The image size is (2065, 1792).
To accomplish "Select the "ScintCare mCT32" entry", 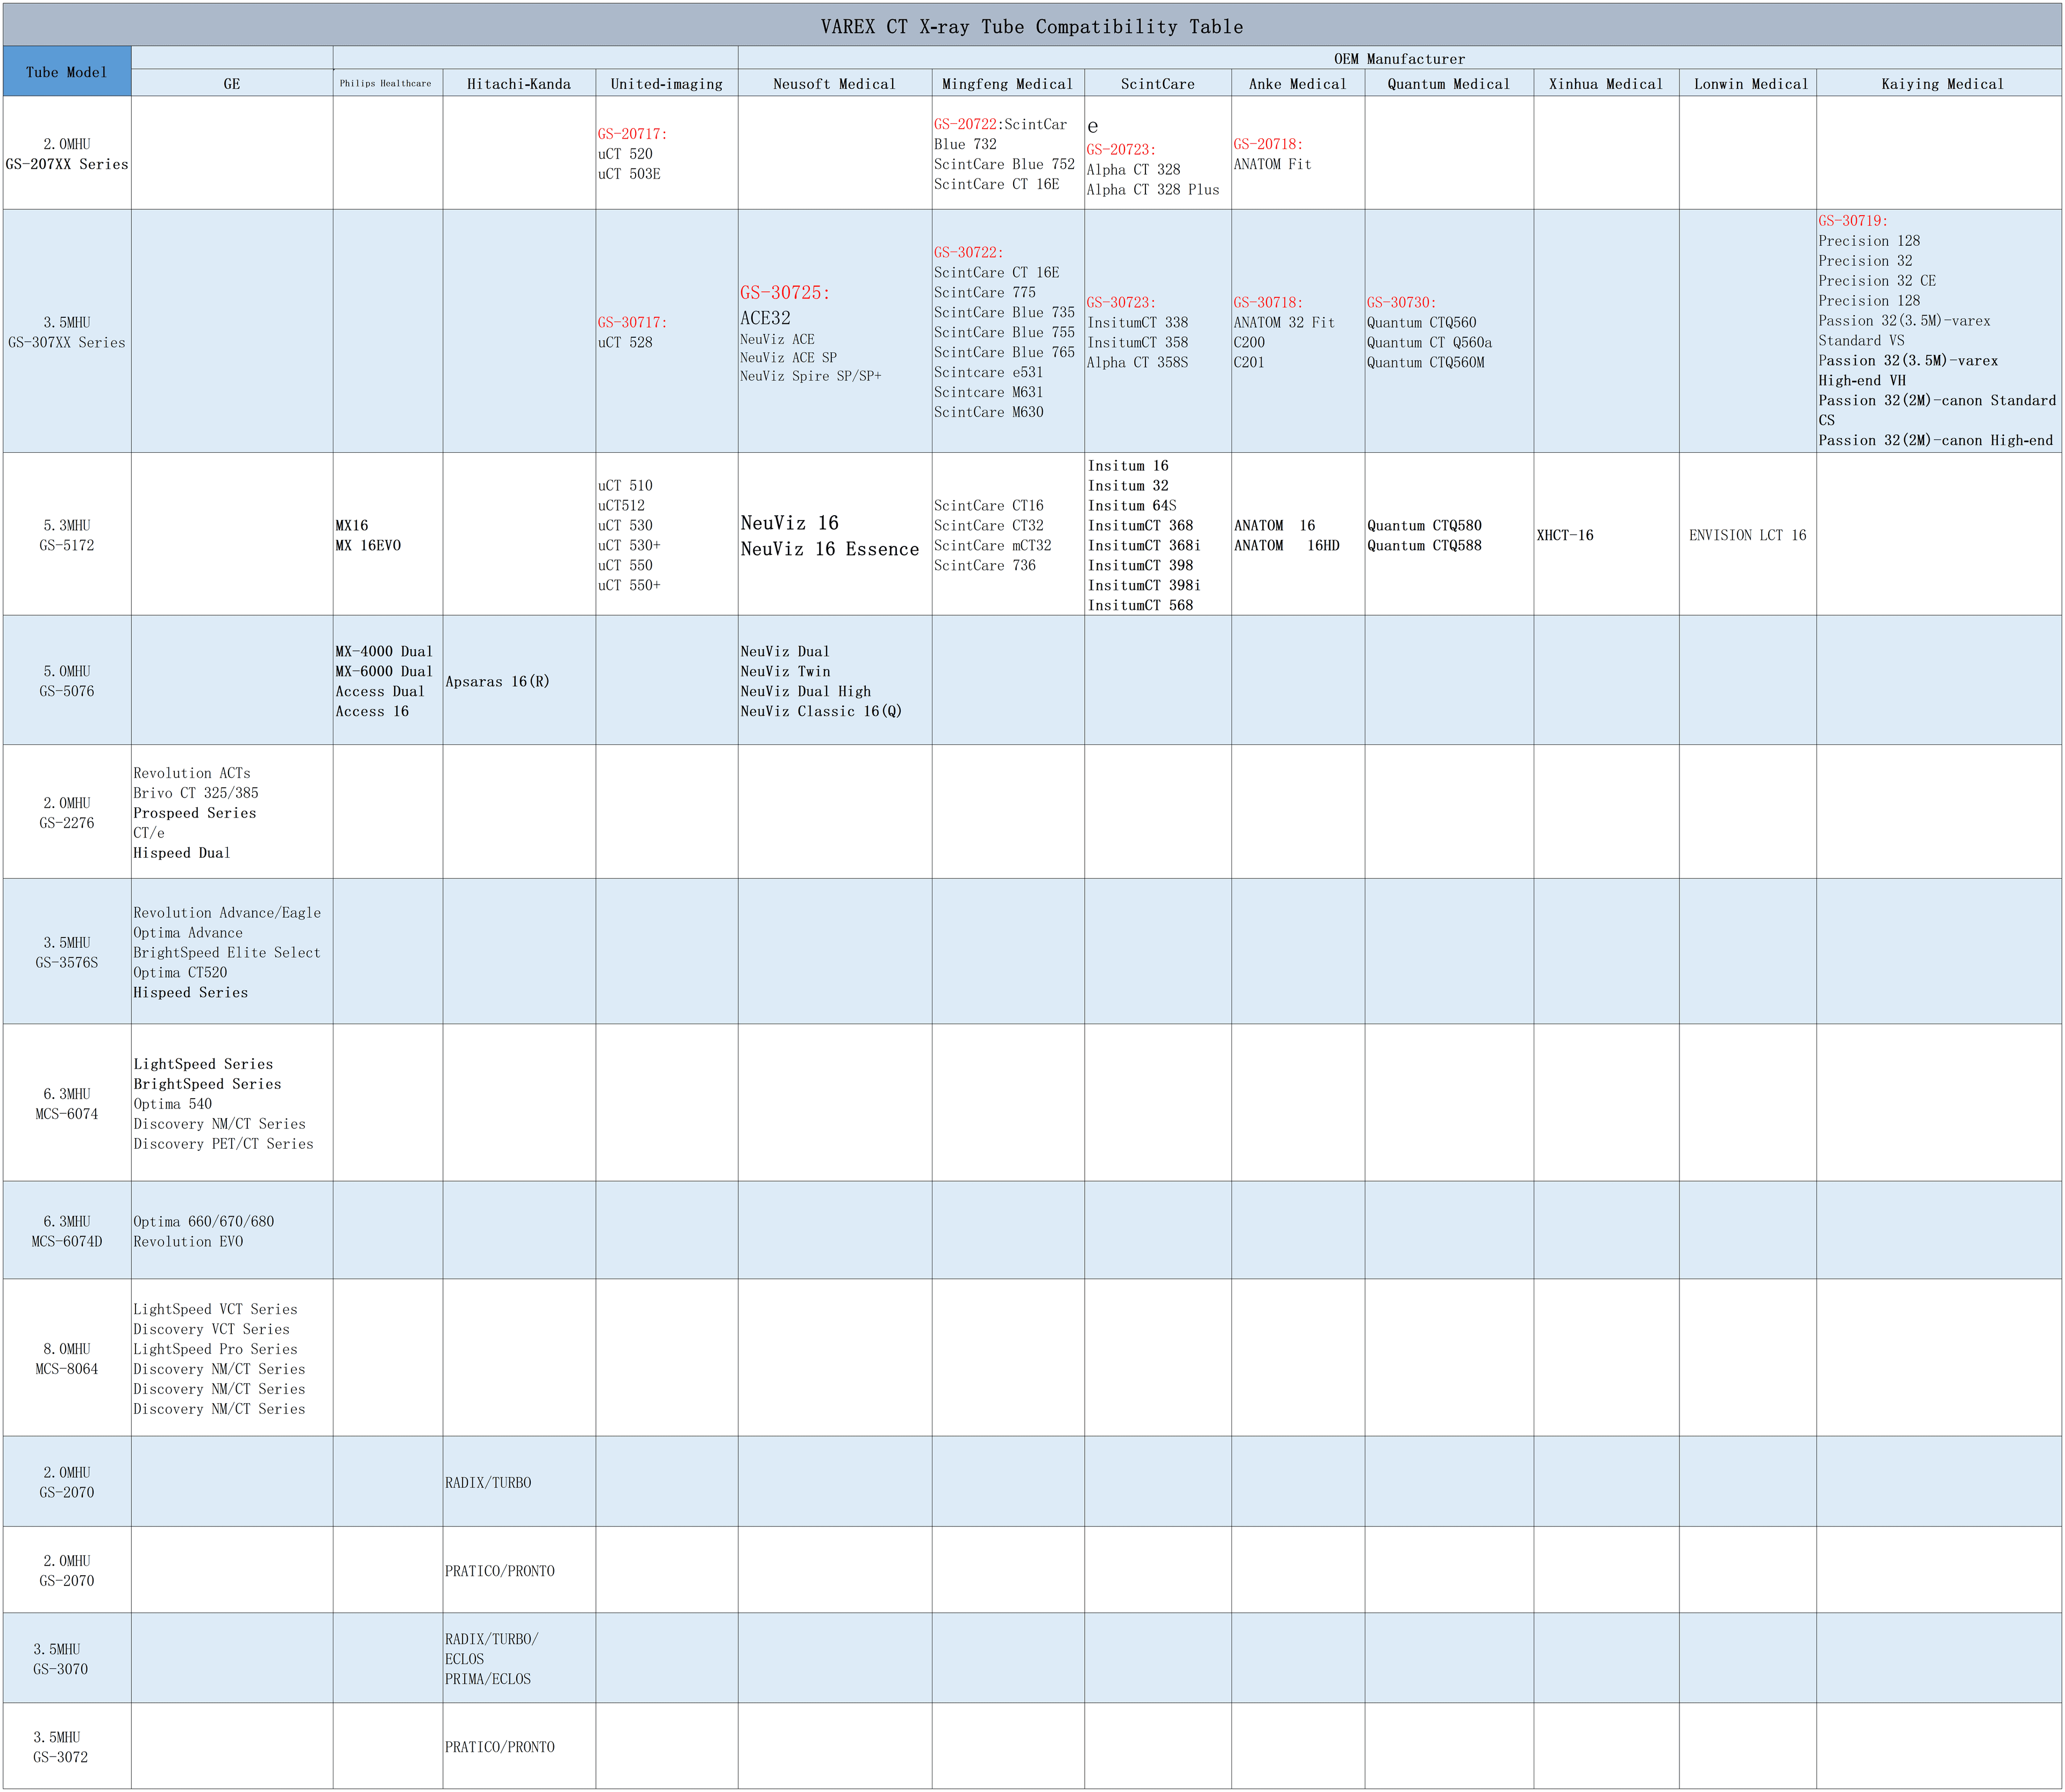I will (993, 545).
